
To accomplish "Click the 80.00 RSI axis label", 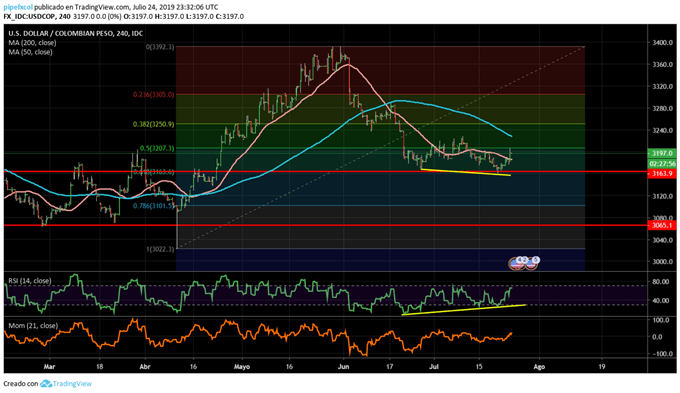I will tap(660, 281).
